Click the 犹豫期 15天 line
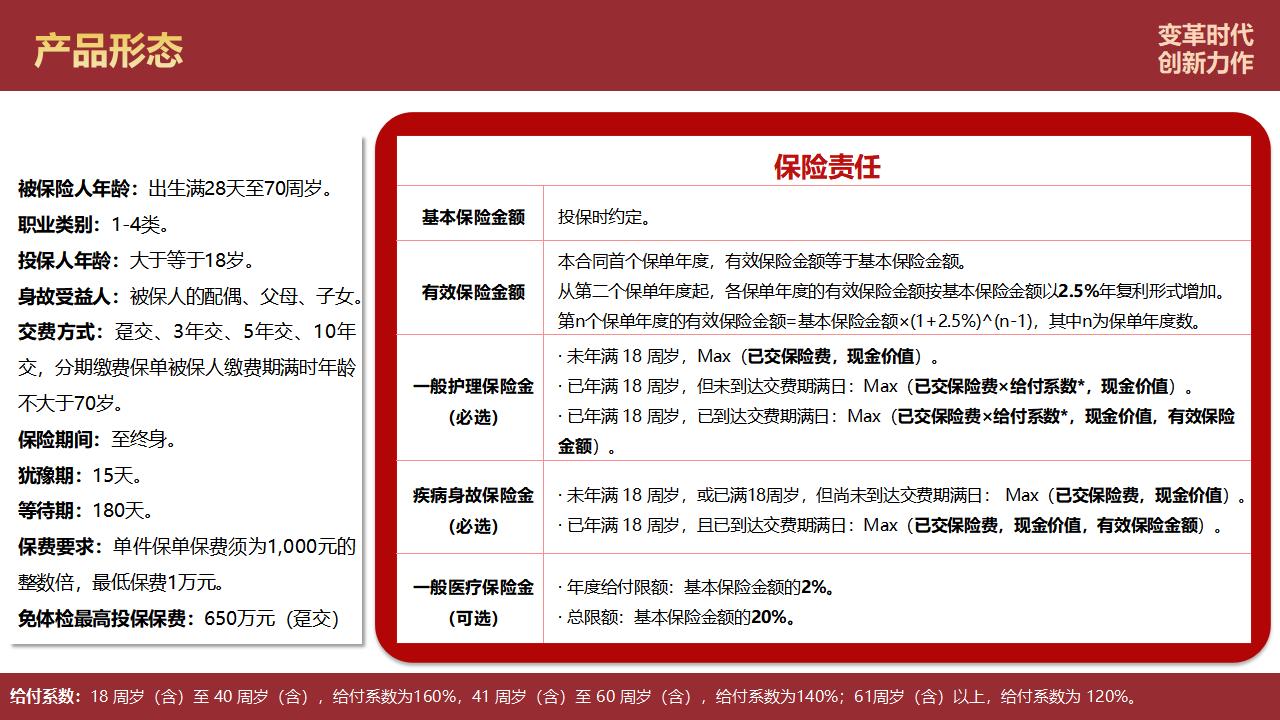The height and width of the screenshot is (720, 1280). point(80,475)
